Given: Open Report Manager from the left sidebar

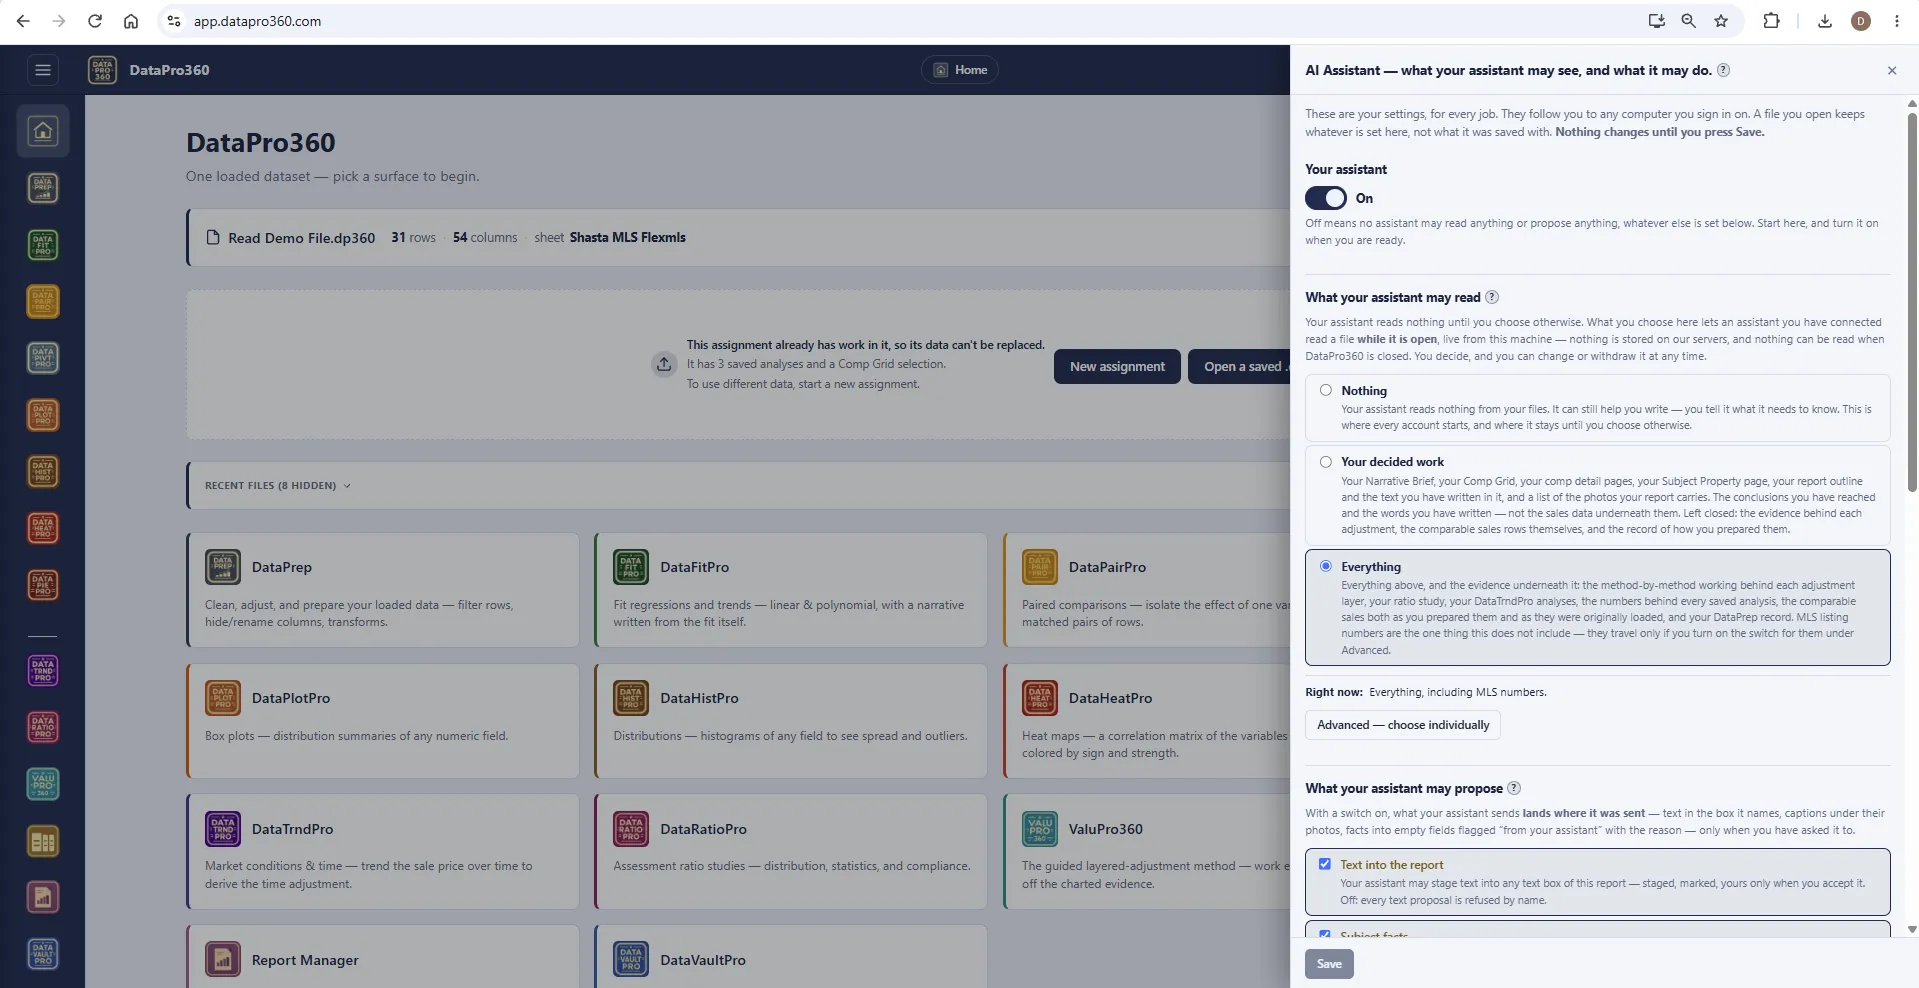Looking at the screenshot, I should [43, 898].
